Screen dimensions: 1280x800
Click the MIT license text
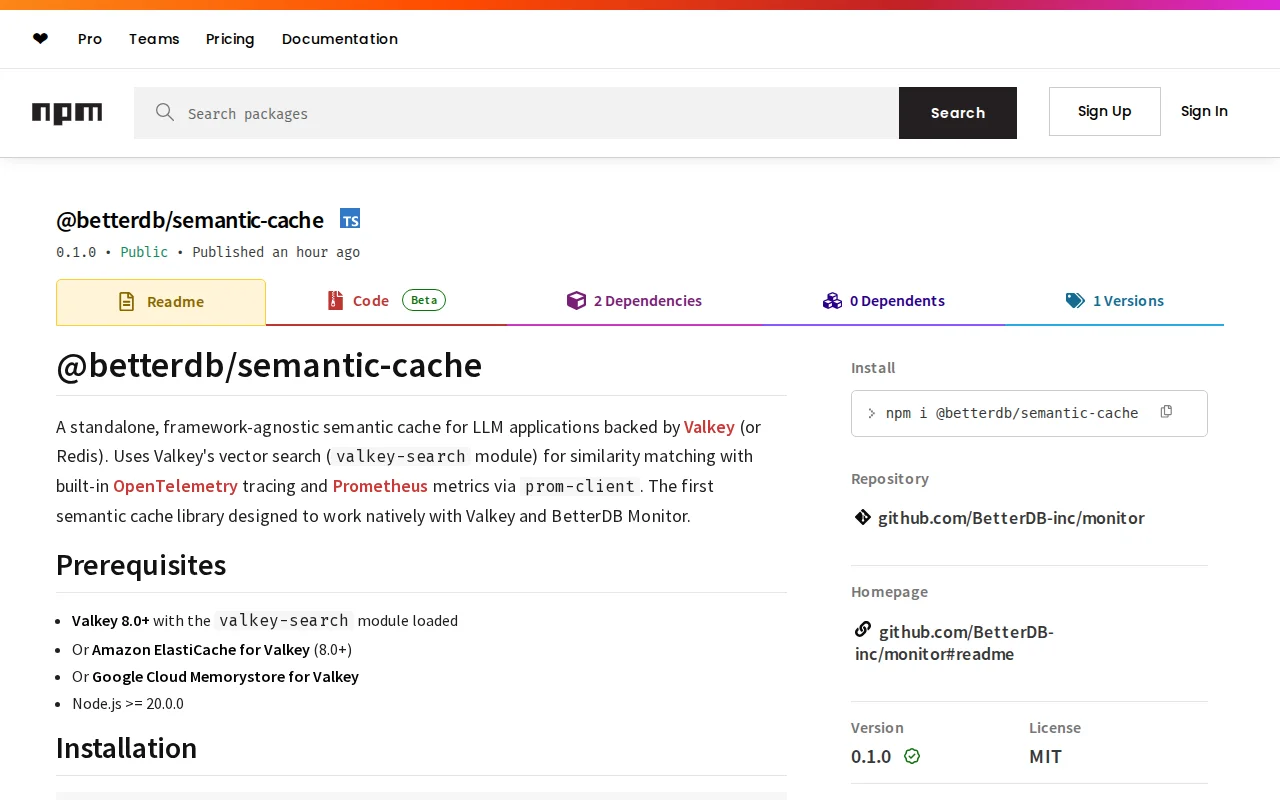(x=1045, y=757)
